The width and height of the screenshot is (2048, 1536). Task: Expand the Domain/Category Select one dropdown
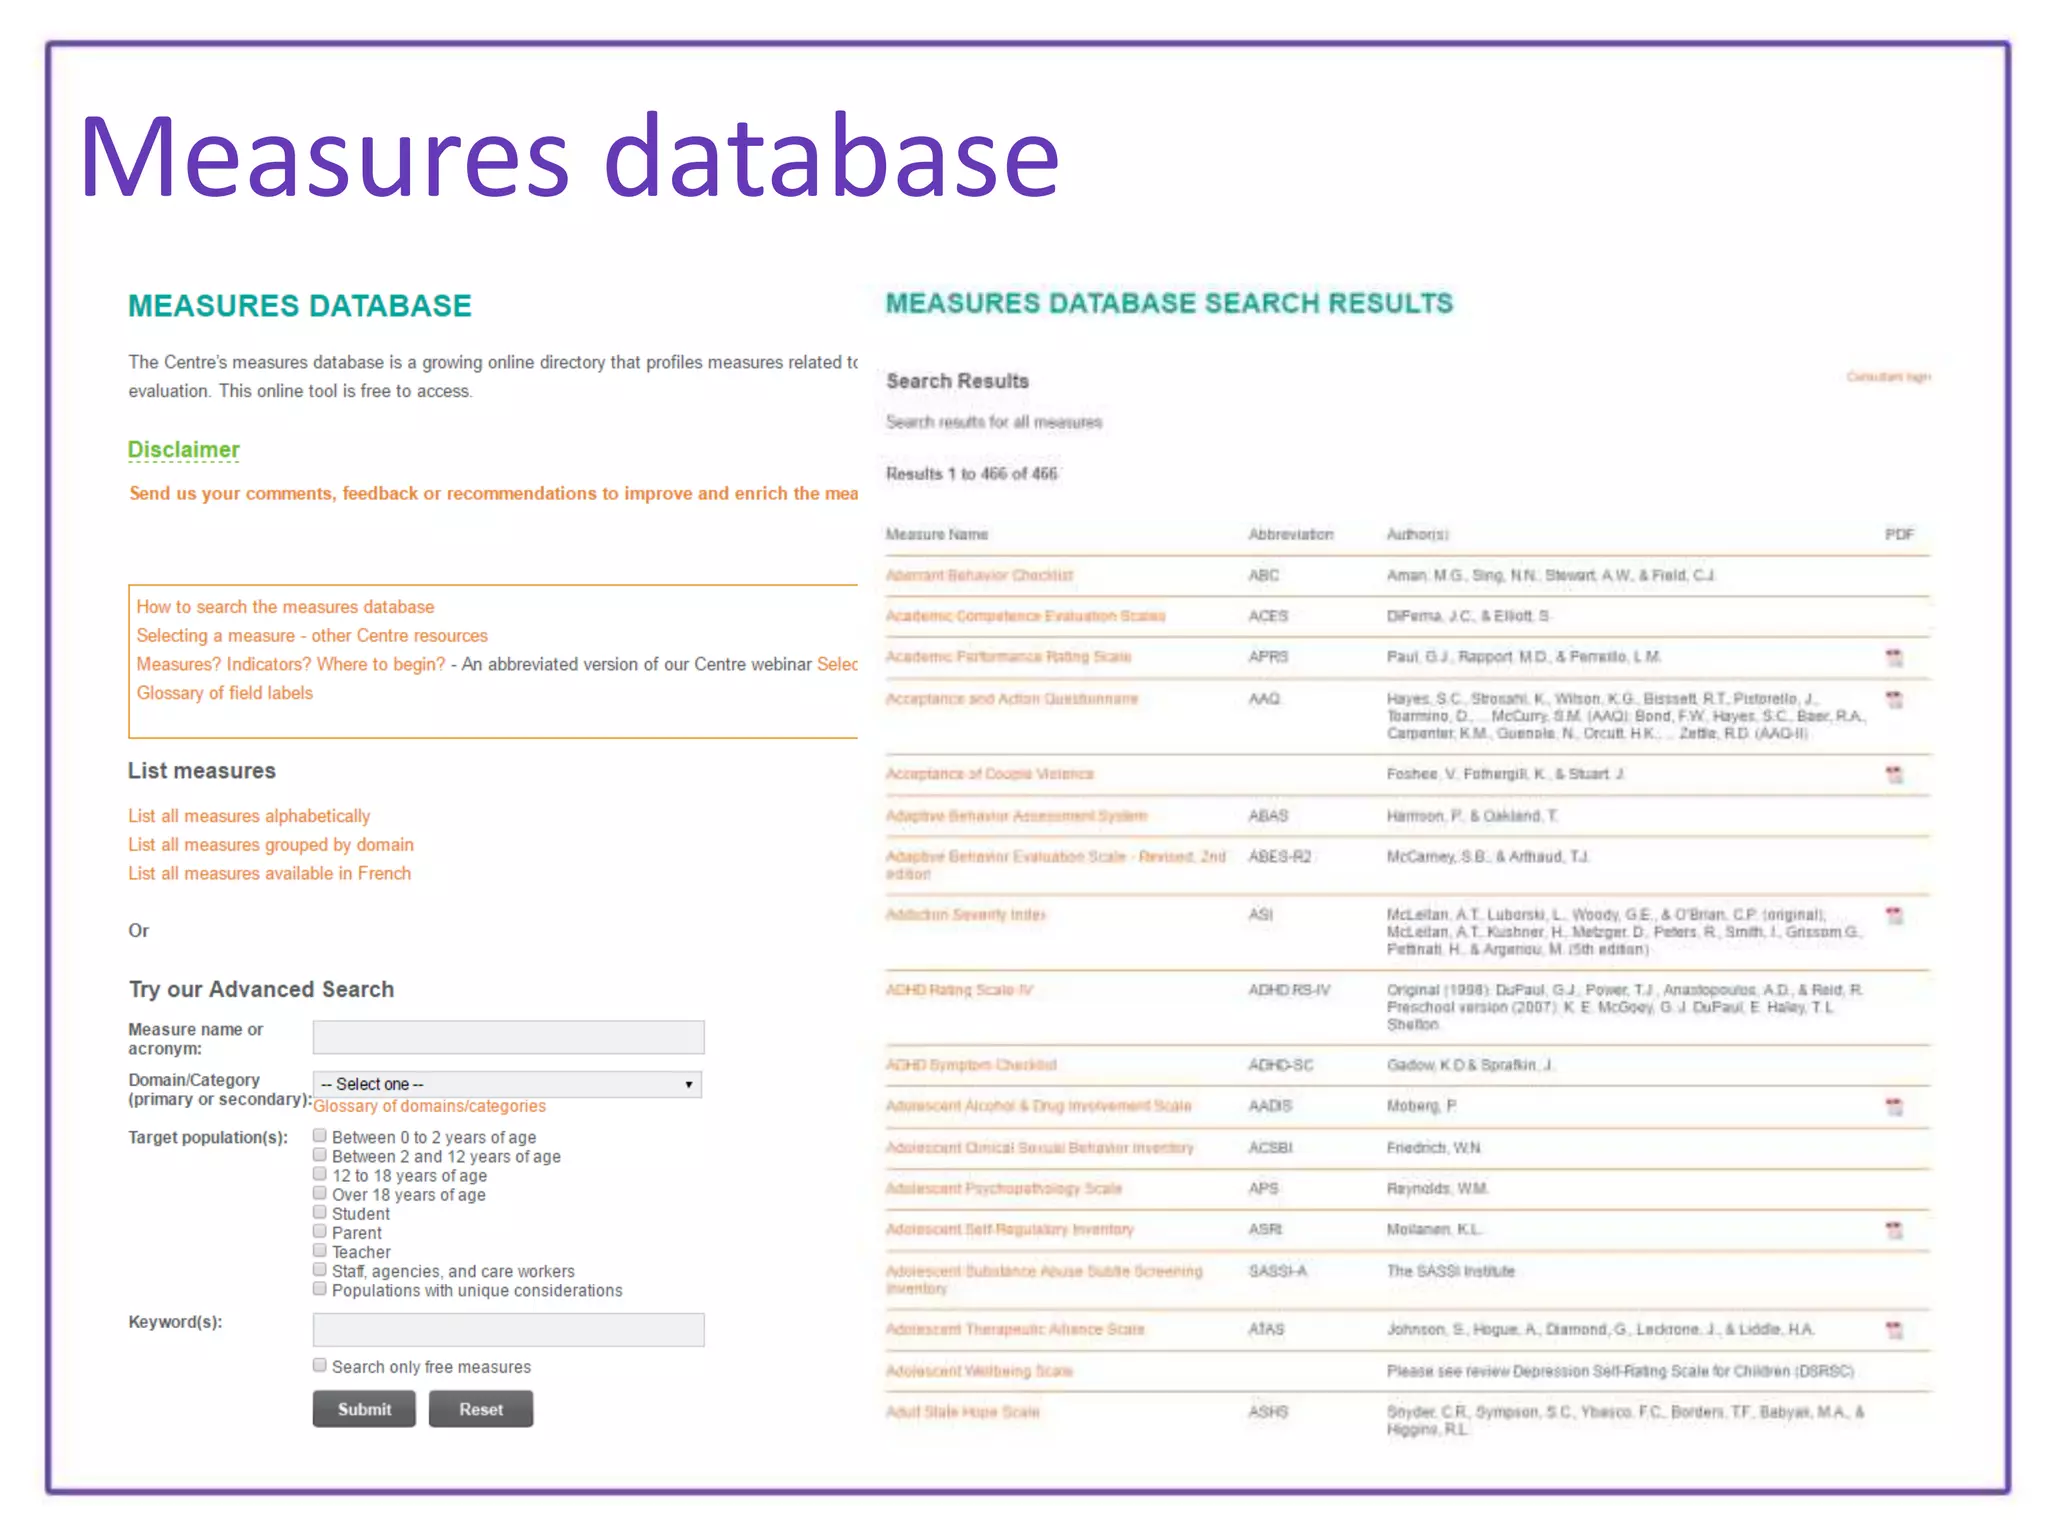click(x=507, y=1085)
